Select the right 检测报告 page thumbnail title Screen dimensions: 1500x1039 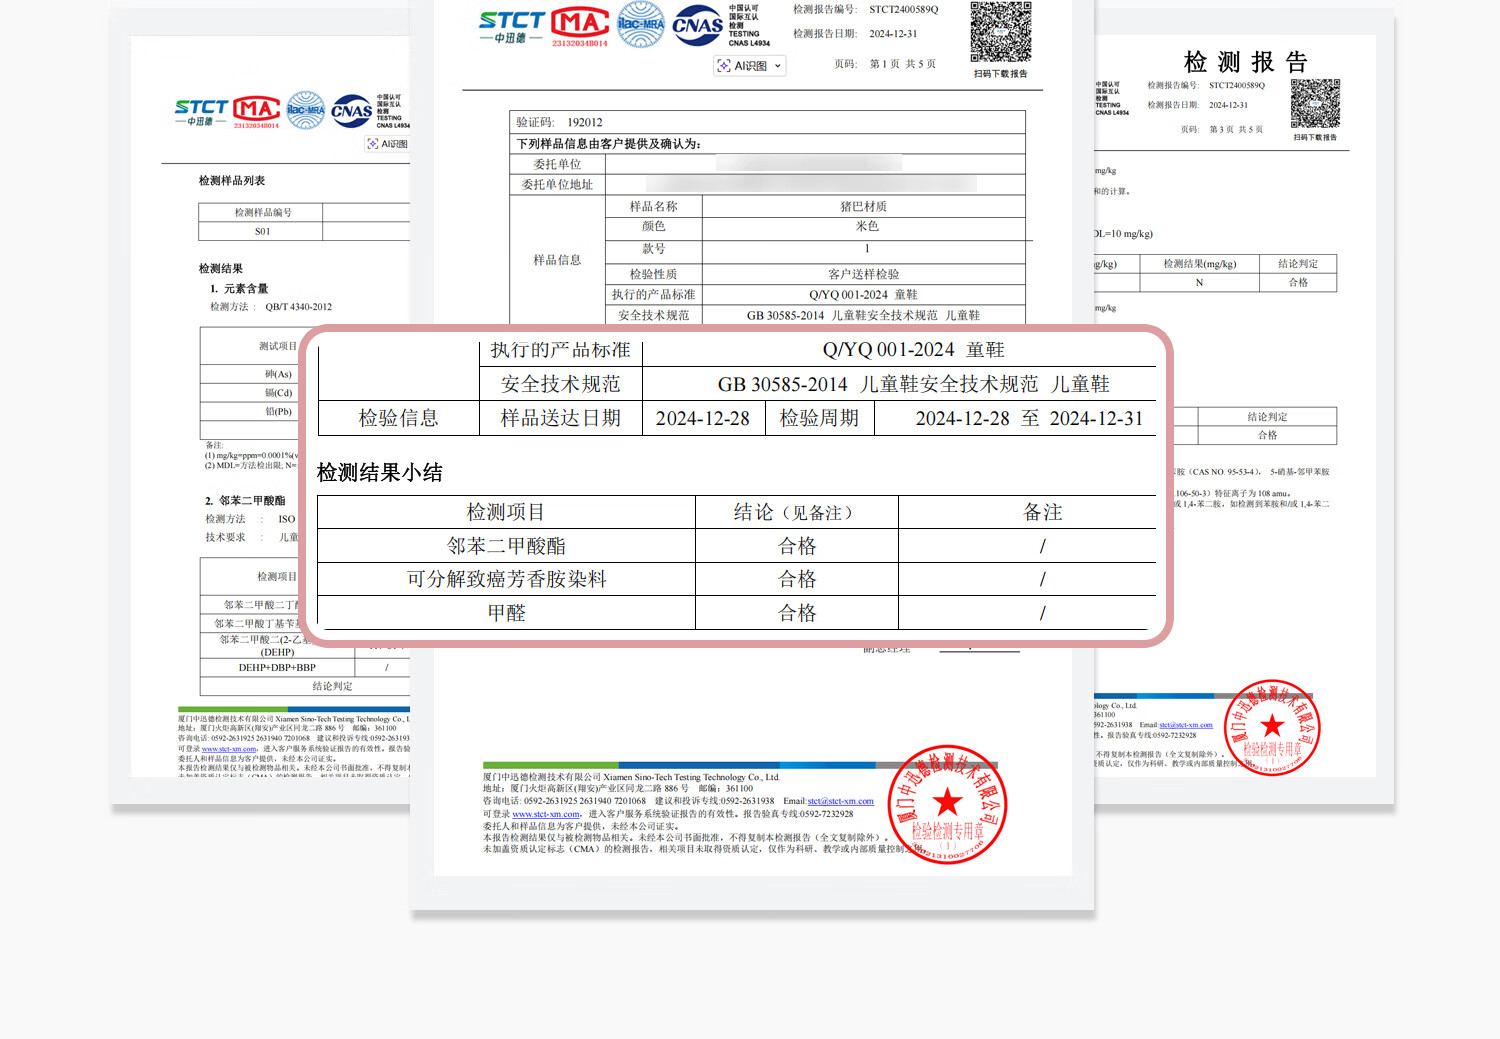pyautogui.click(x=1245, y=62)
